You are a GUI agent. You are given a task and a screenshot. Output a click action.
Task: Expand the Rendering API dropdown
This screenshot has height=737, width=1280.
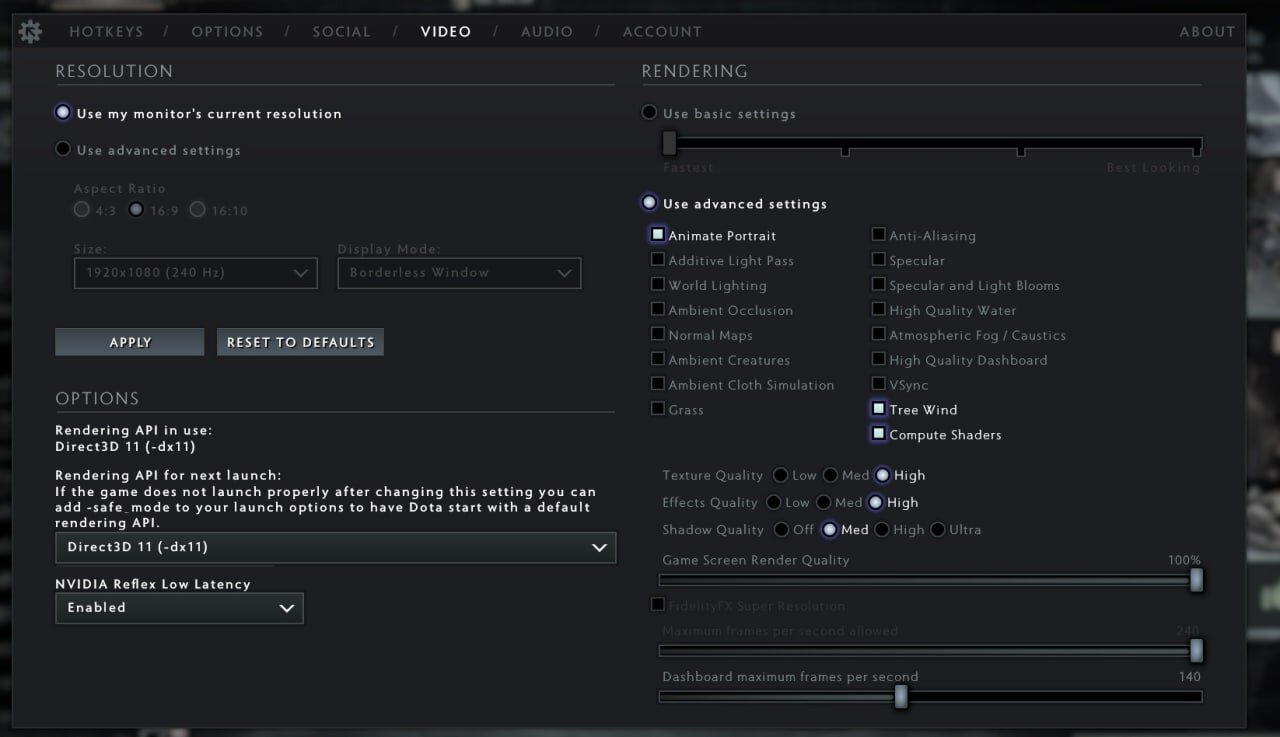336,548
